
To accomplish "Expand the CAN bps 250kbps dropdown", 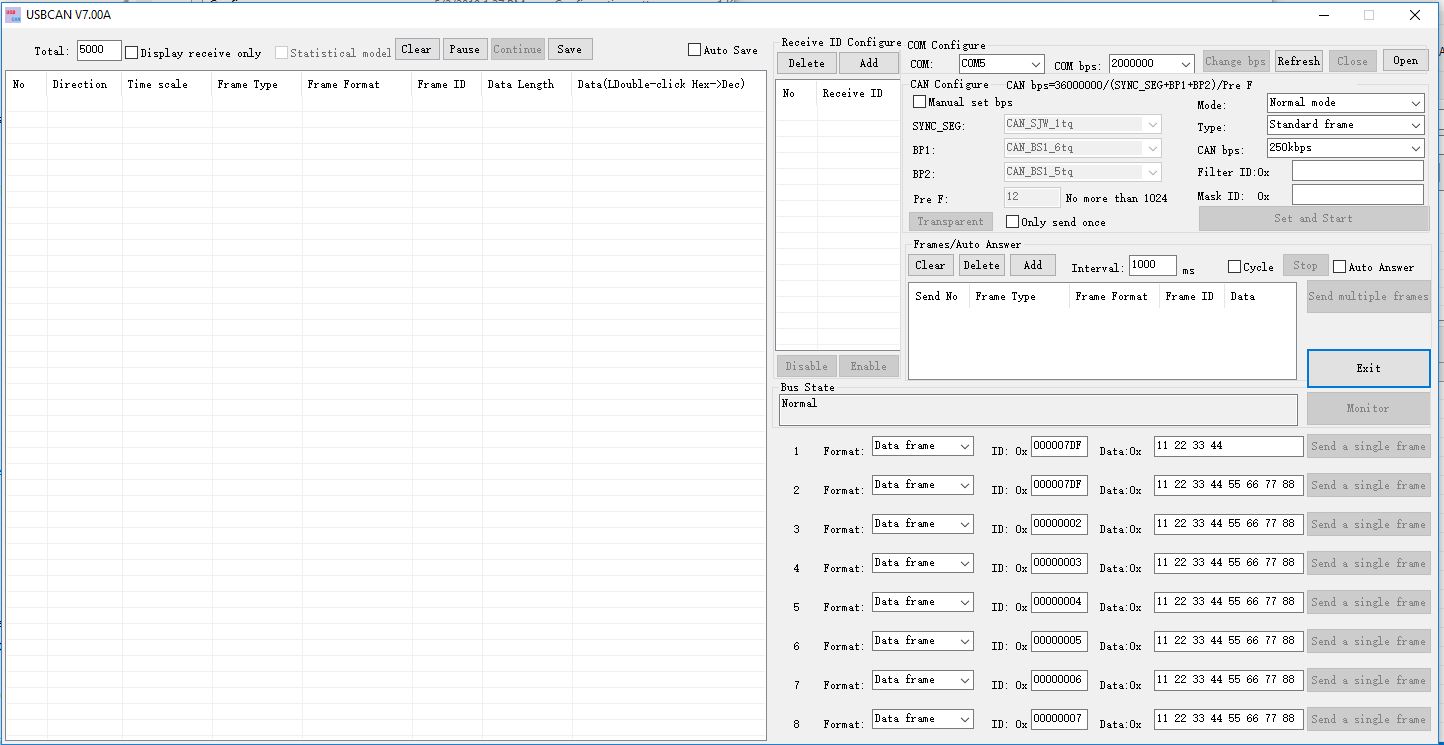I will pos(1345,148).
